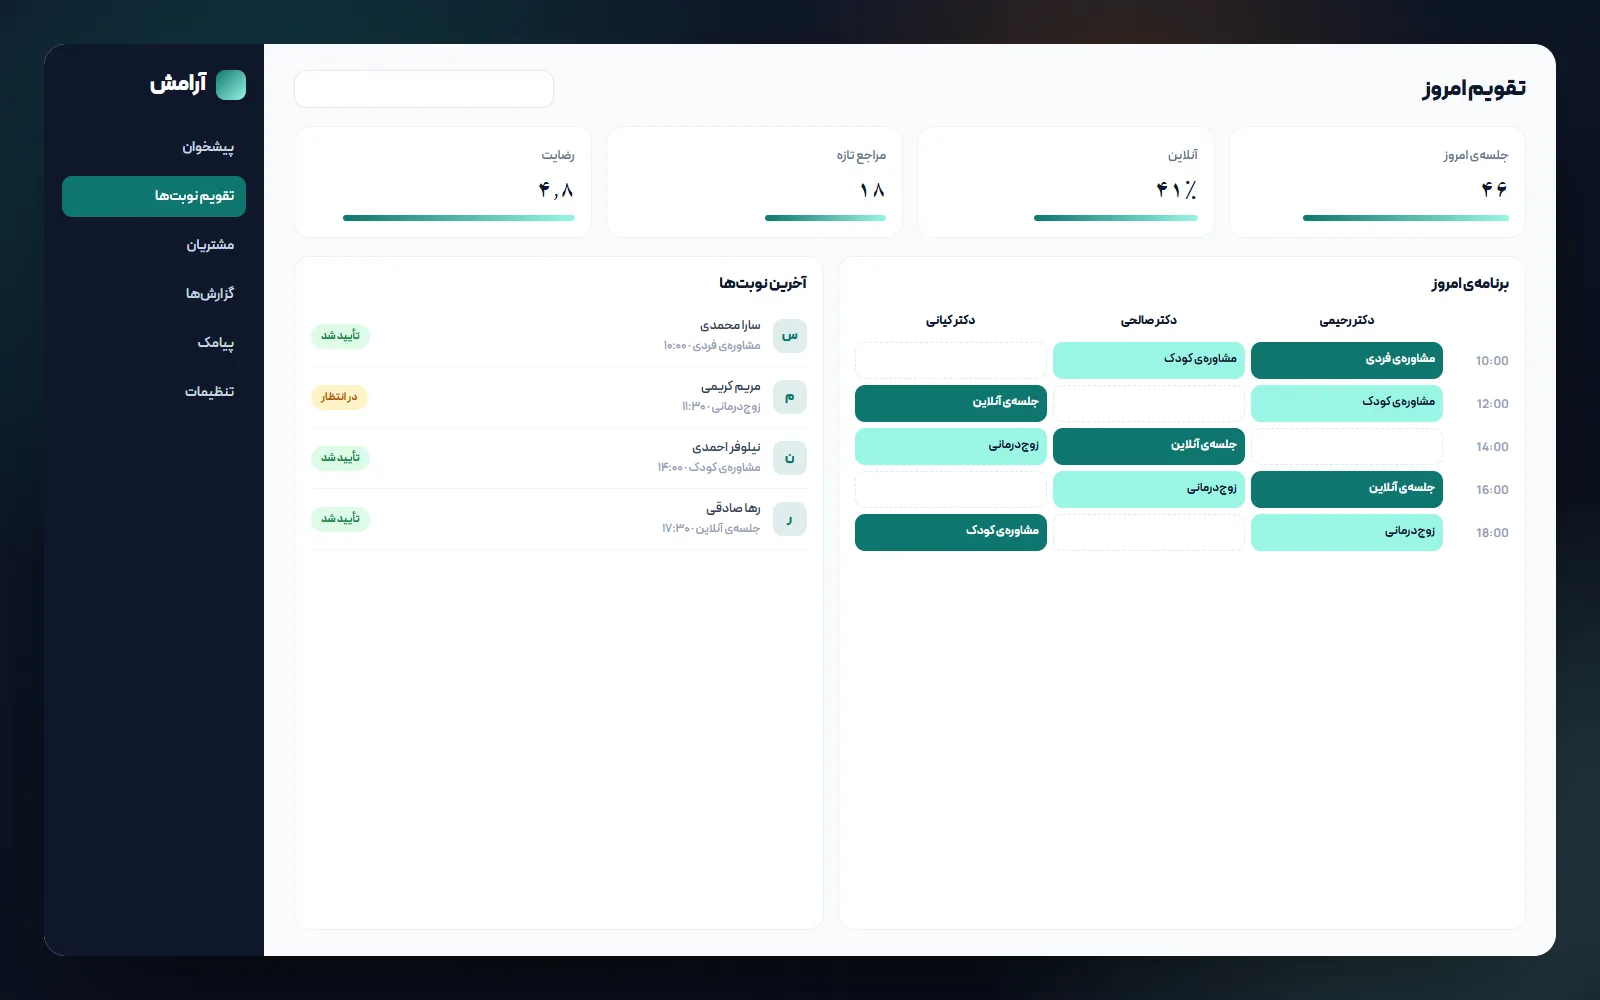
Task: Go to مشتریان in the sidebar
Action: click(x=154, y=246)
